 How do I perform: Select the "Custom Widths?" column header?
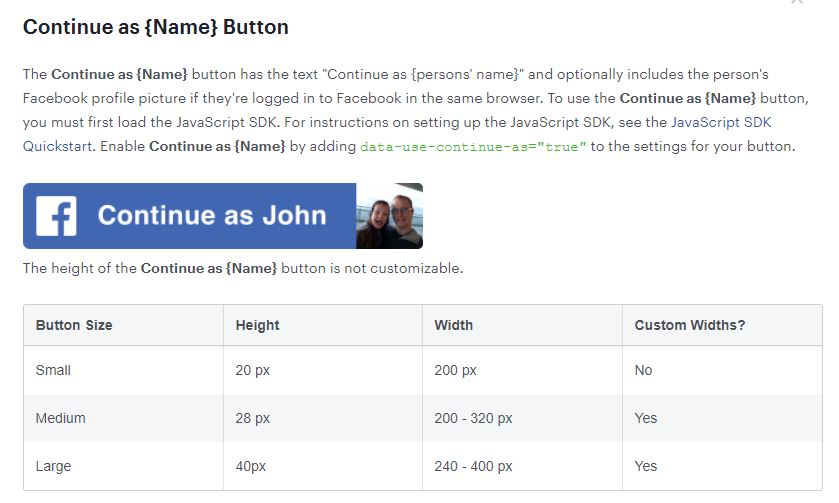point(690,325)
